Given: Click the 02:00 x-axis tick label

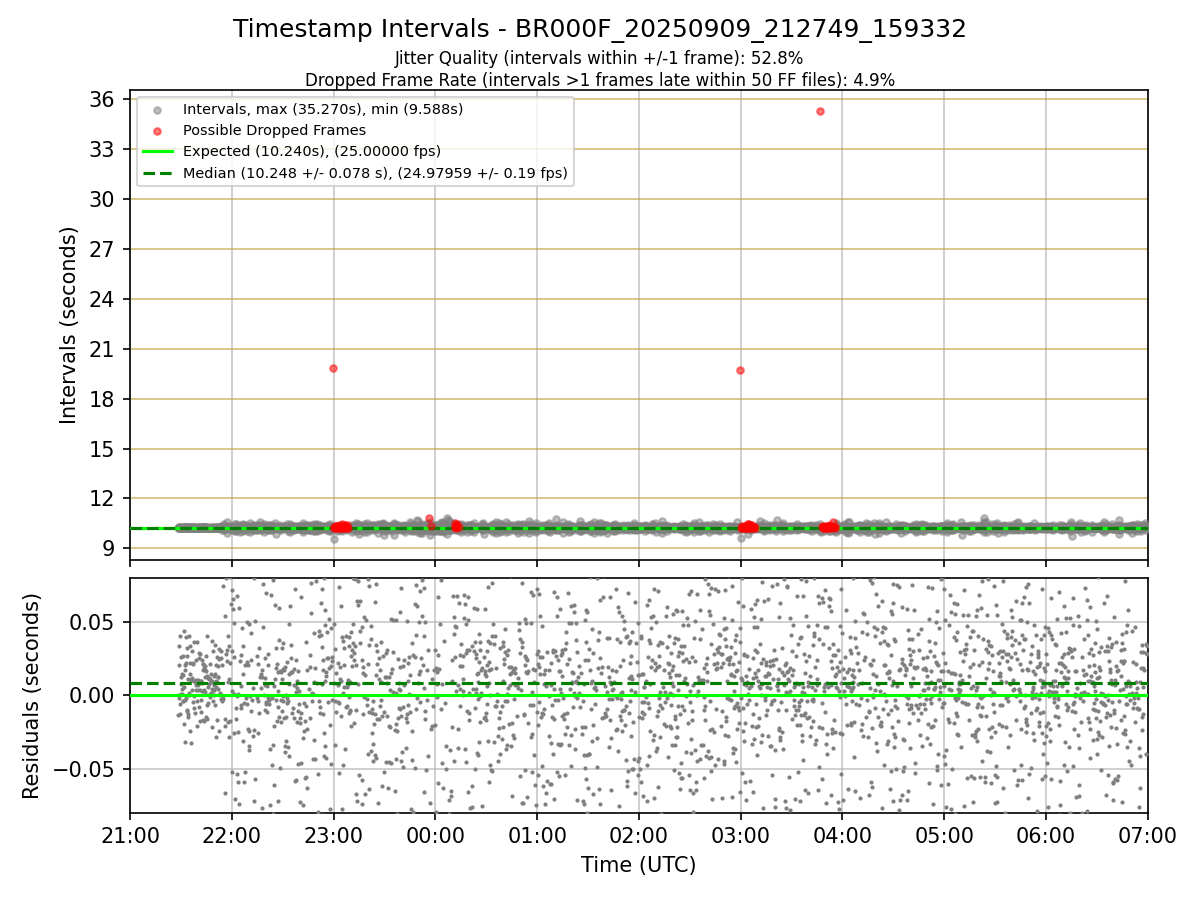Looking at the screenshot, I should [639, 835].
